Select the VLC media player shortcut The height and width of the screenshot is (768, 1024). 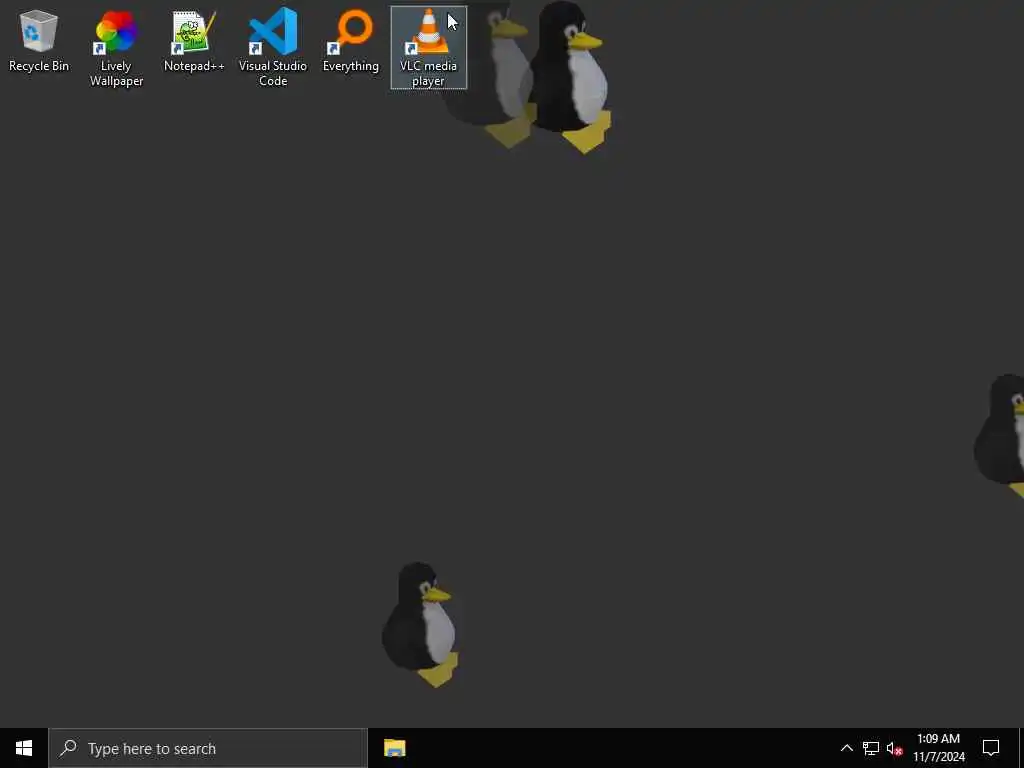[428, 48]
